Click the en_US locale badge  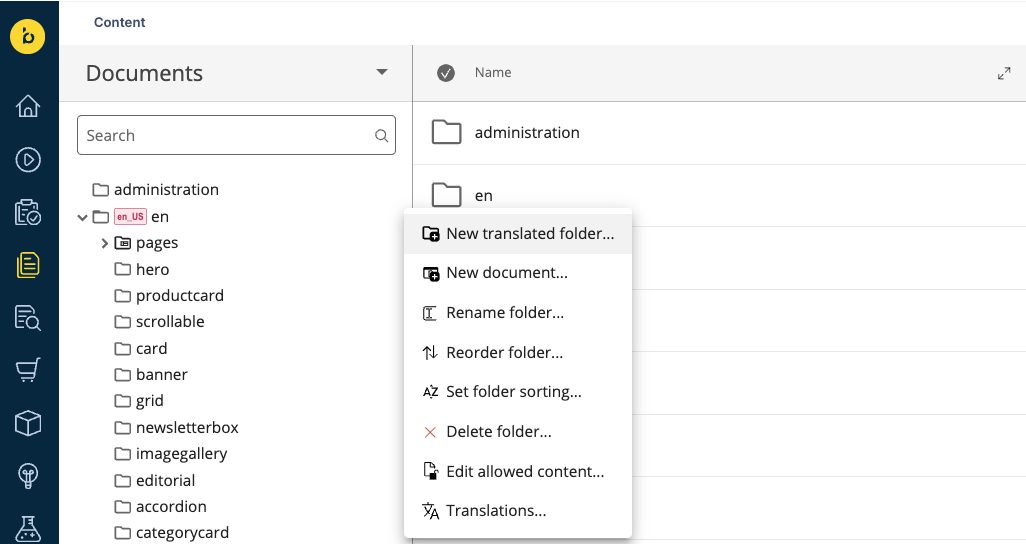130,217
